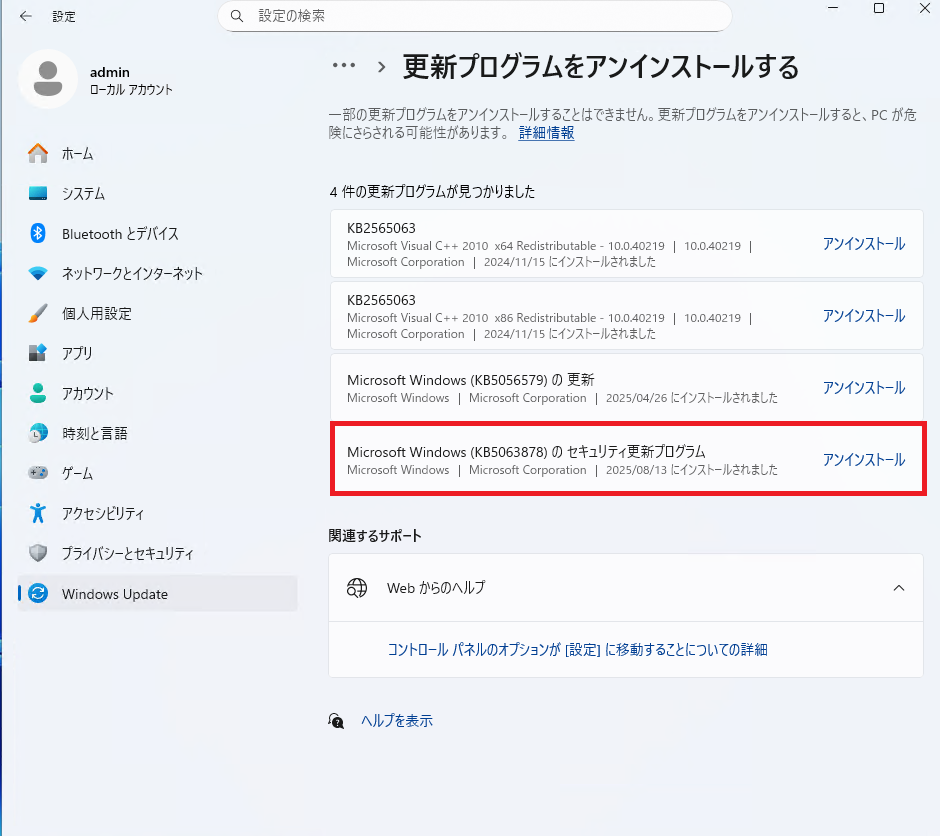
Task: Click the アカウント person icon
Action: point(38,393)
